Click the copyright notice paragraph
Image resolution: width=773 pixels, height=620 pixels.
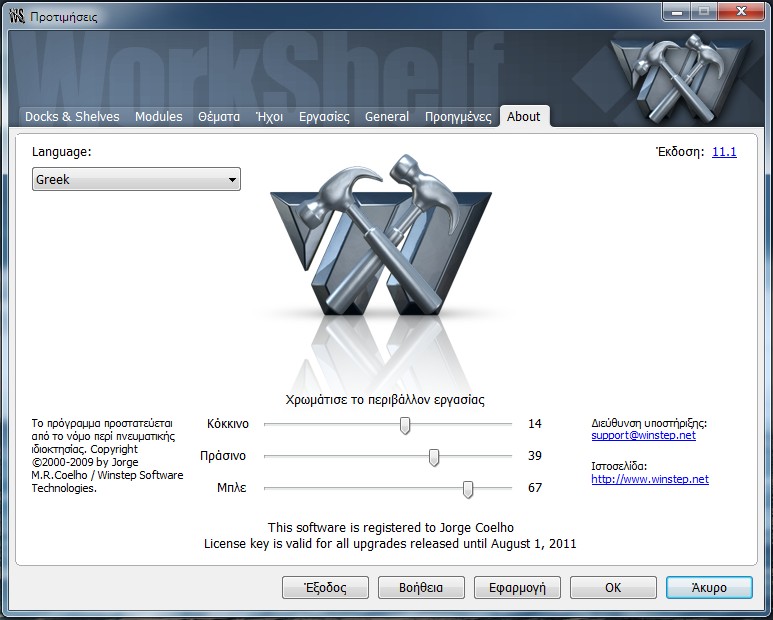click(x=107, y=456)
